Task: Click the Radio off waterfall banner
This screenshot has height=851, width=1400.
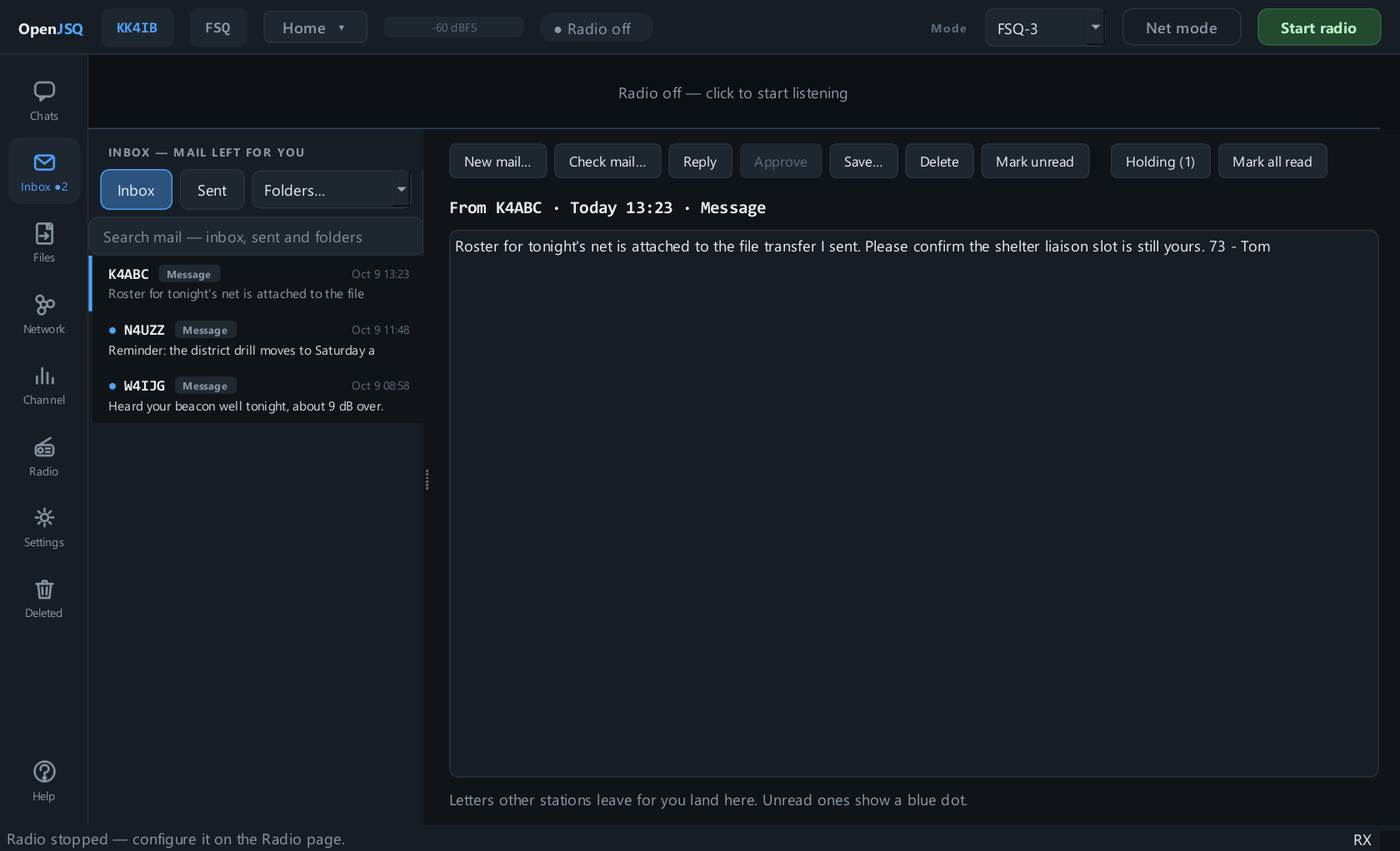Action: point(733,92)
